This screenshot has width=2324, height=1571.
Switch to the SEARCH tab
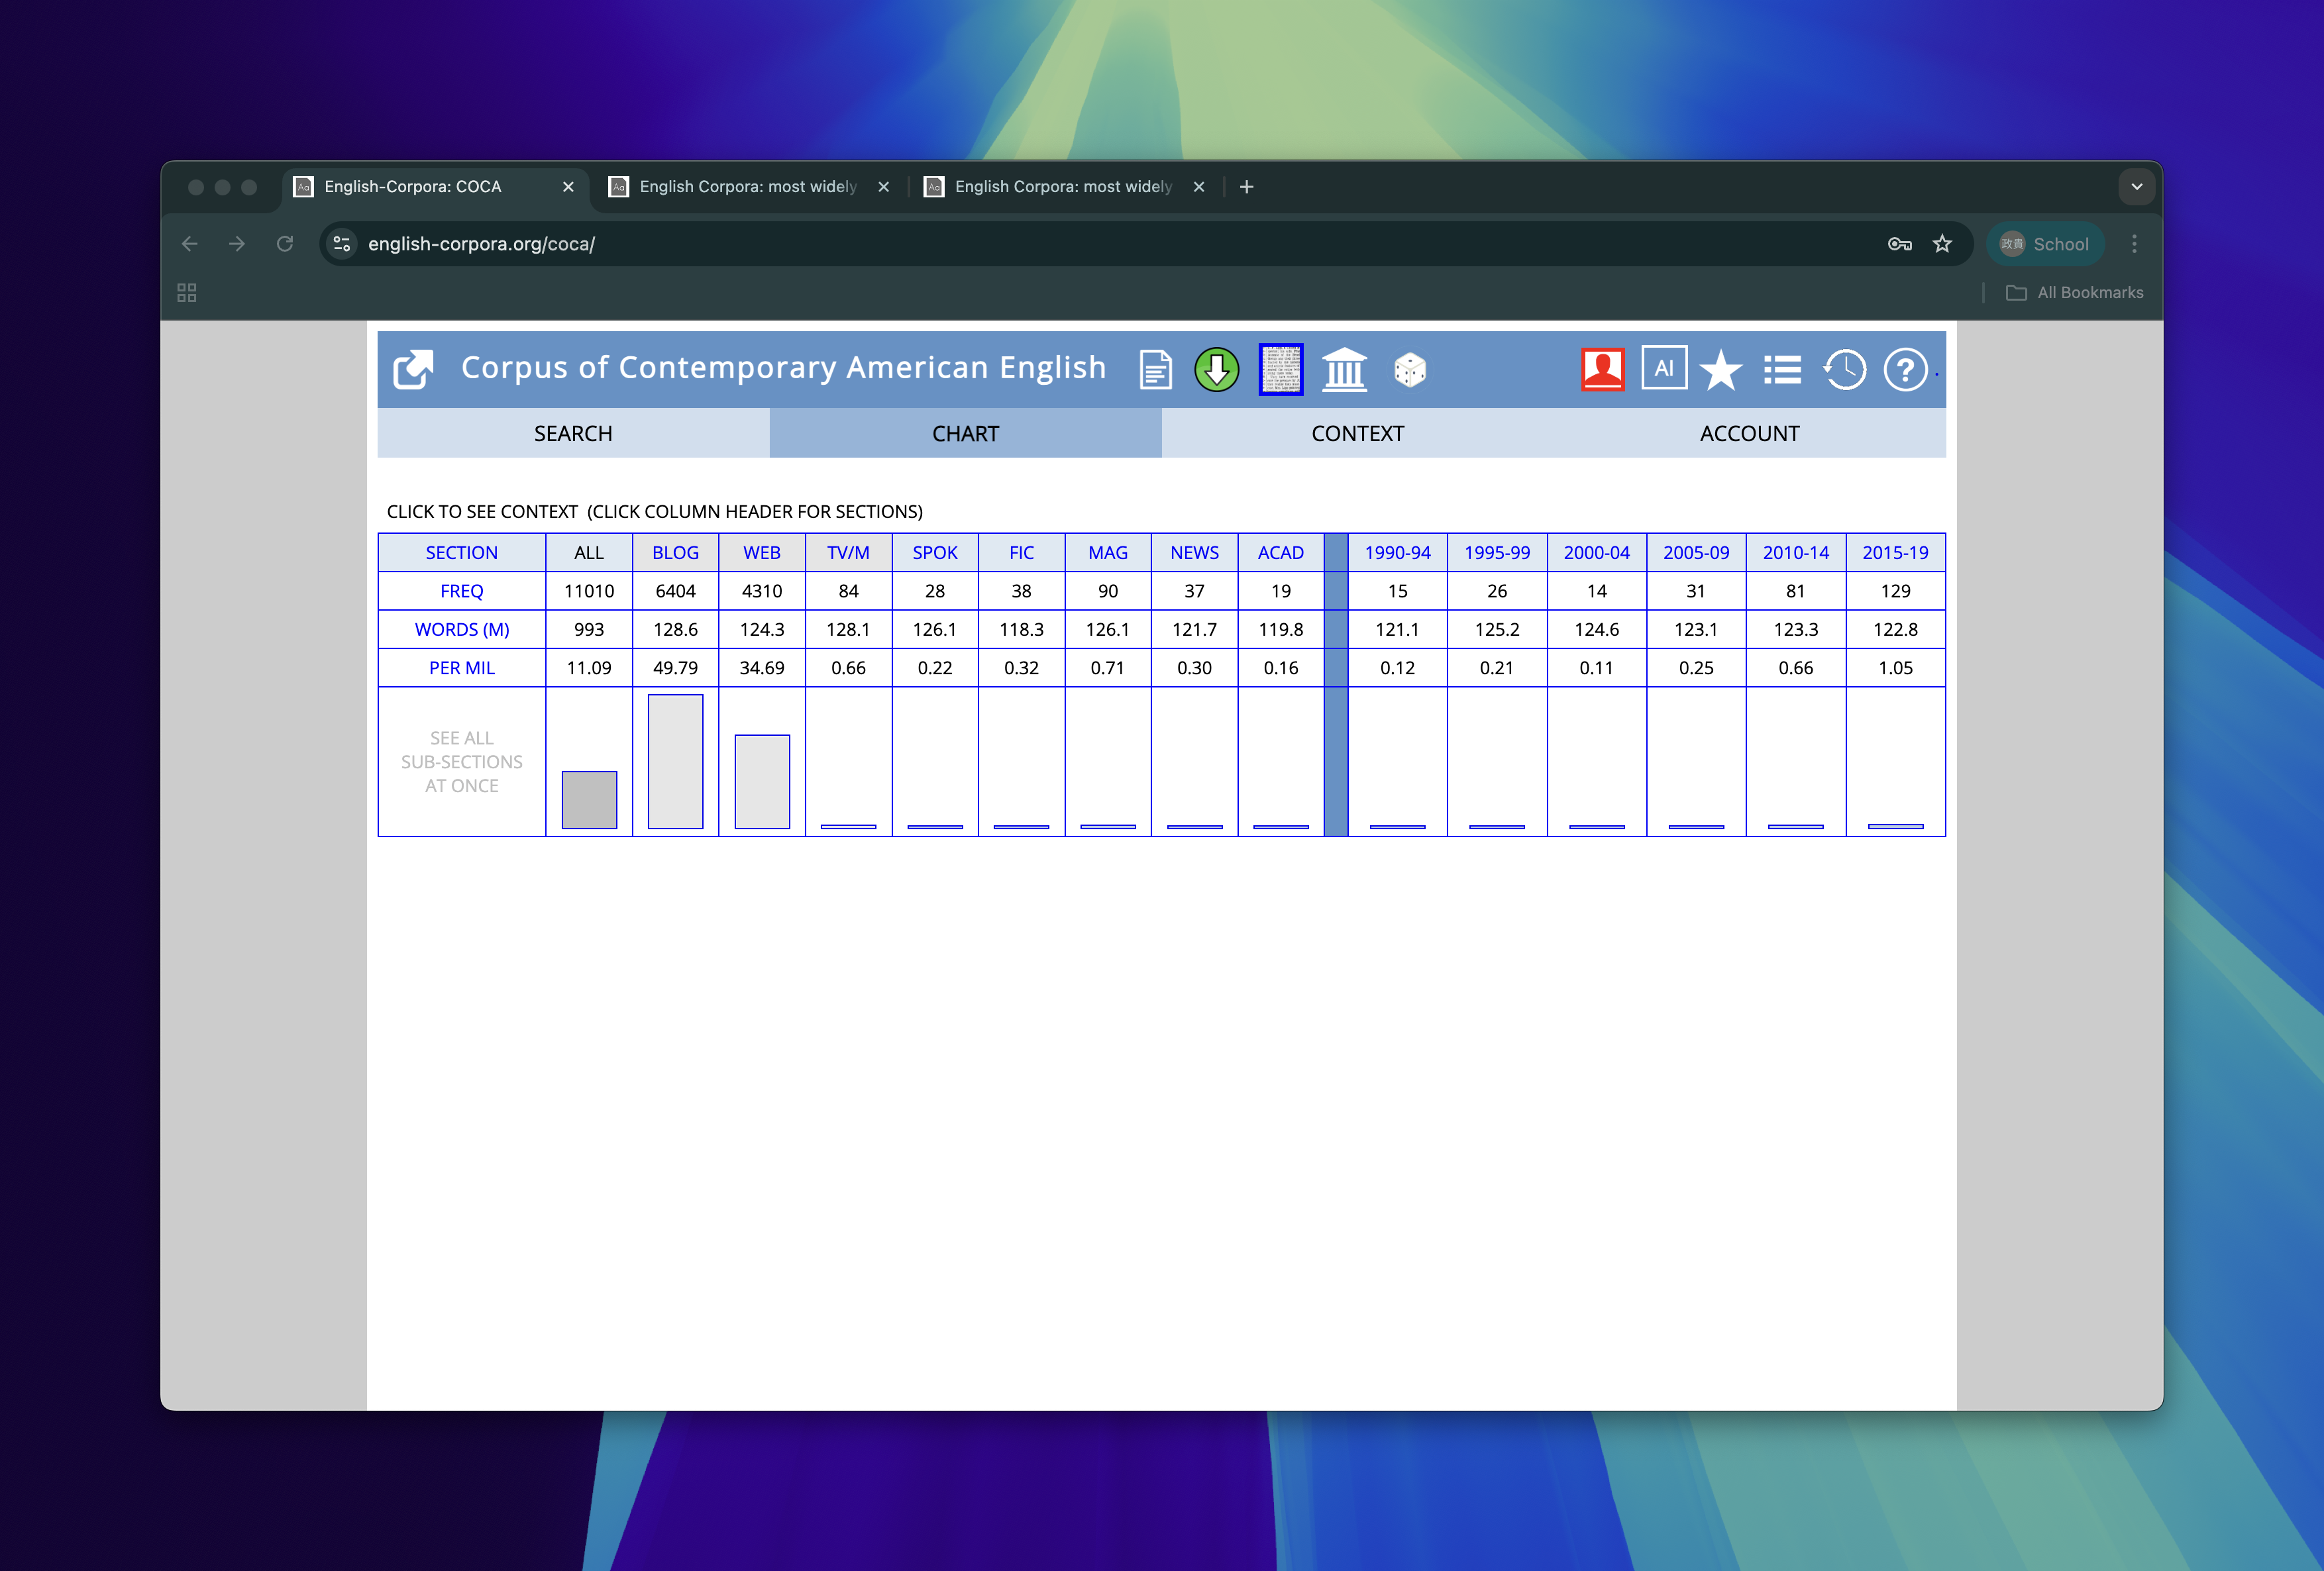click(x=573, y=434)
